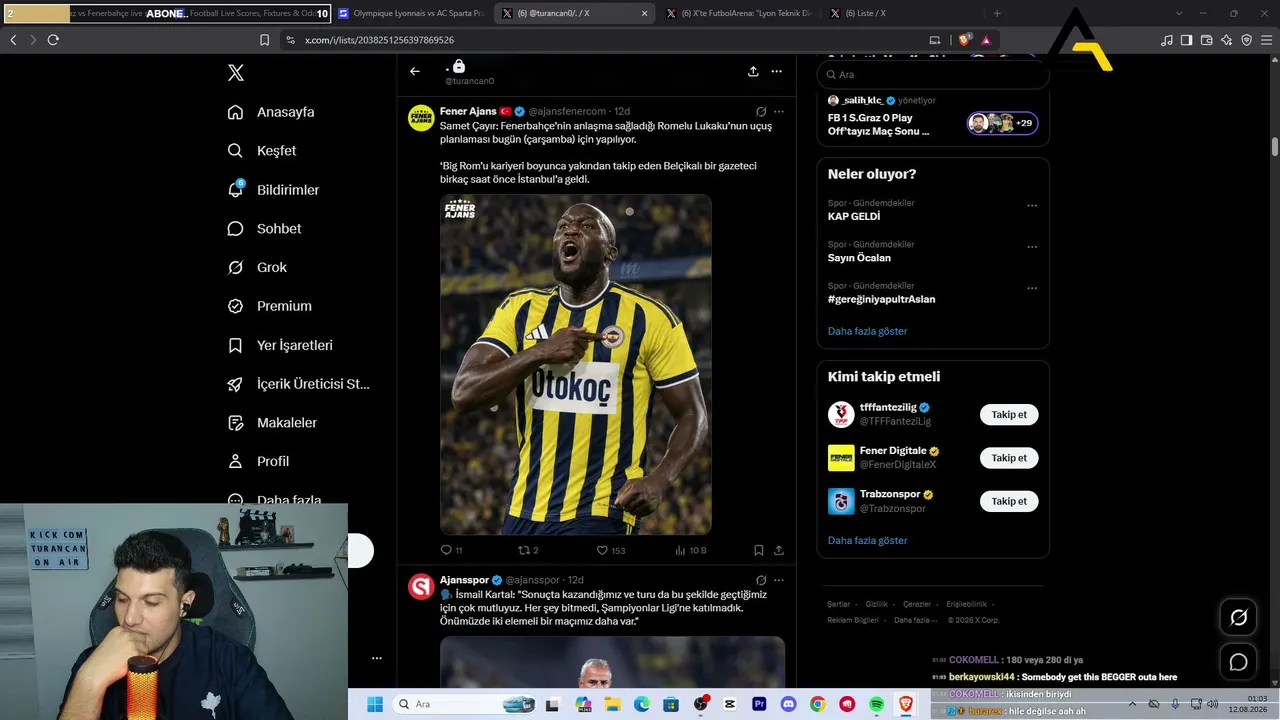Open Grok action on Fener Ajans tweet
Image resolution: width=1280 pixels, height=720 pixels.
coord(761,111)
